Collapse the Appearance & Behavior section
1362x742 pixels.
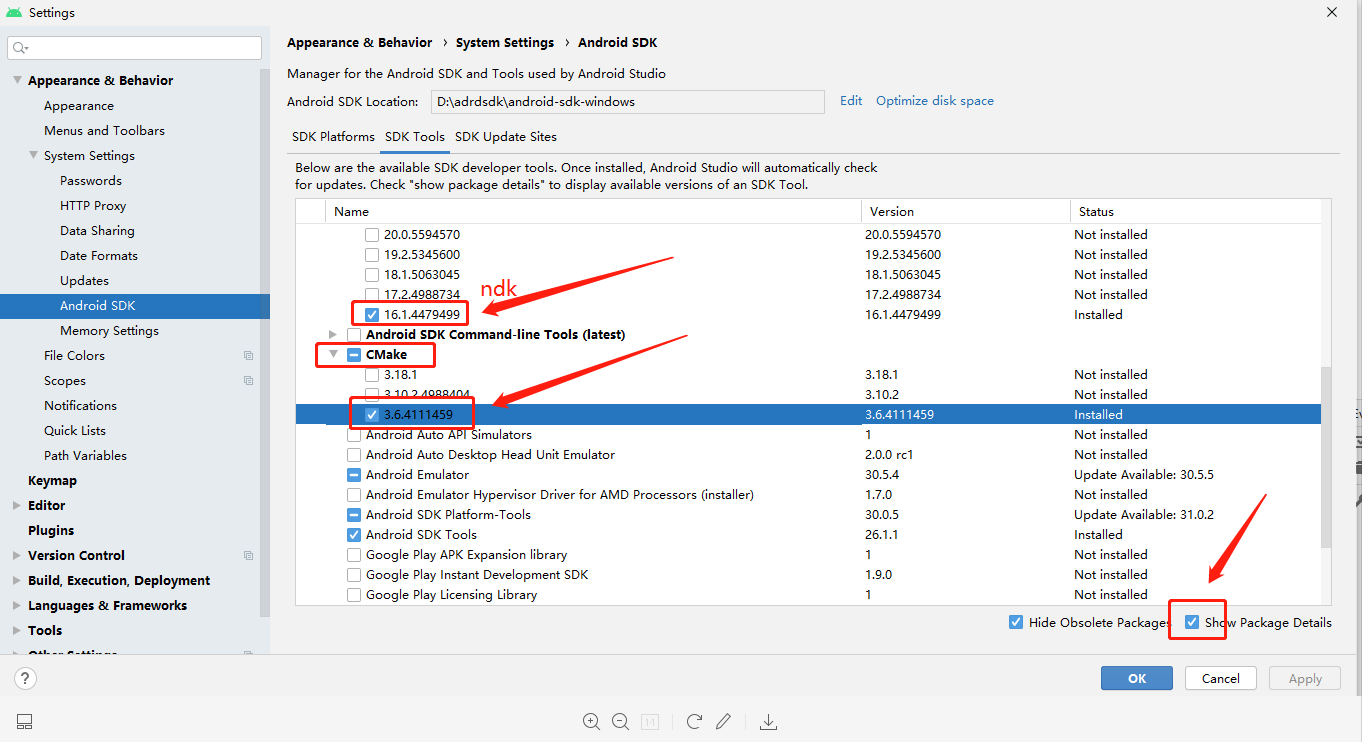click(x=17, y=80)
